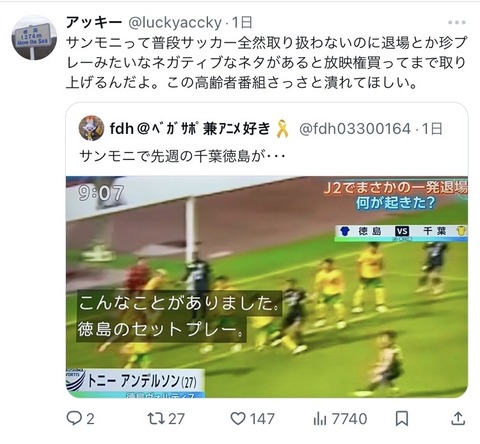The image size is (480, 444).
Task: Visit the アッキー display name profile
Action: click(94, 23)
